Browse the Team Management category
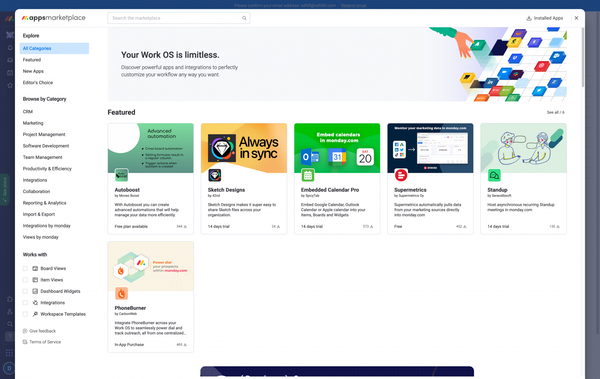The width and height of the screenshot is (600, 379). pyautogui.click(x=42, y=157)
